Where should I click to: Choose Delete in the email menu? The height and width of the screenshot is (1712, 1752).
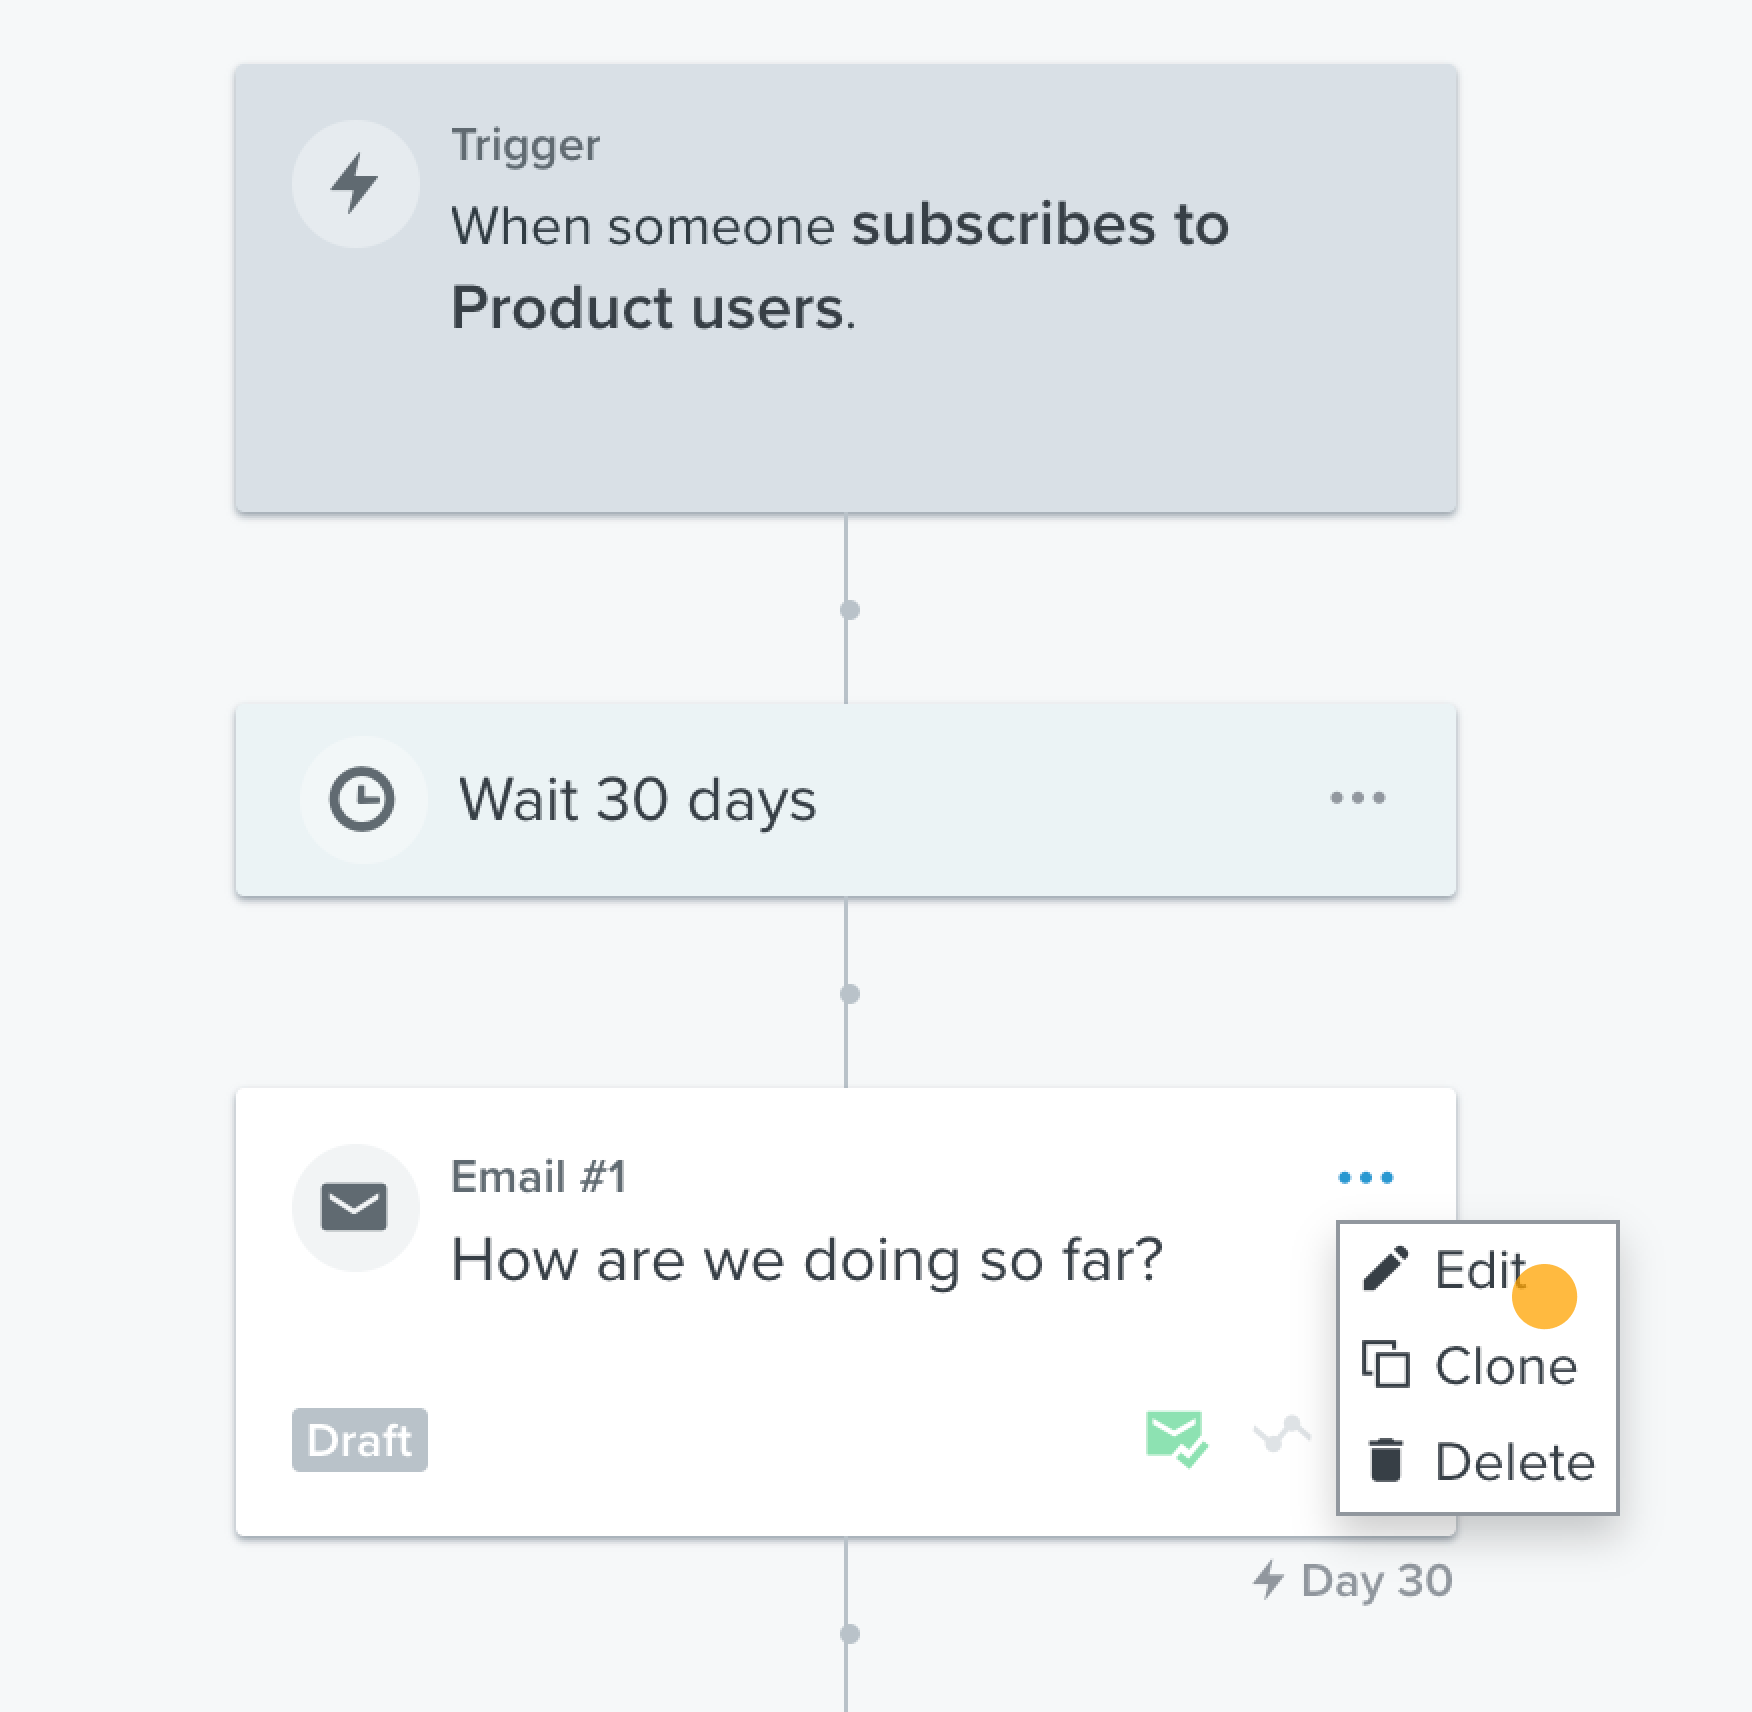[1478, 1462]
